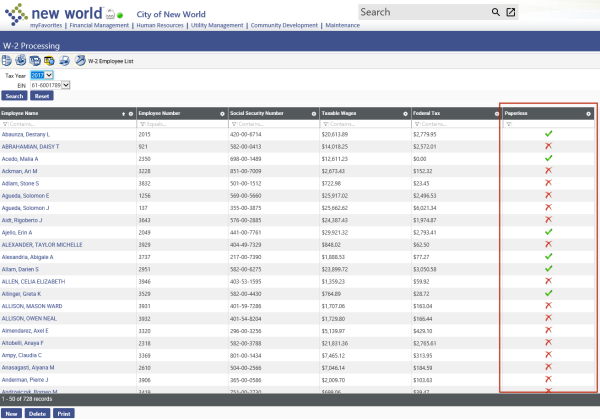Viewport: 600px width, 419px height.
Task: Click the printer icon in toolbar
Action: [63, 61]
